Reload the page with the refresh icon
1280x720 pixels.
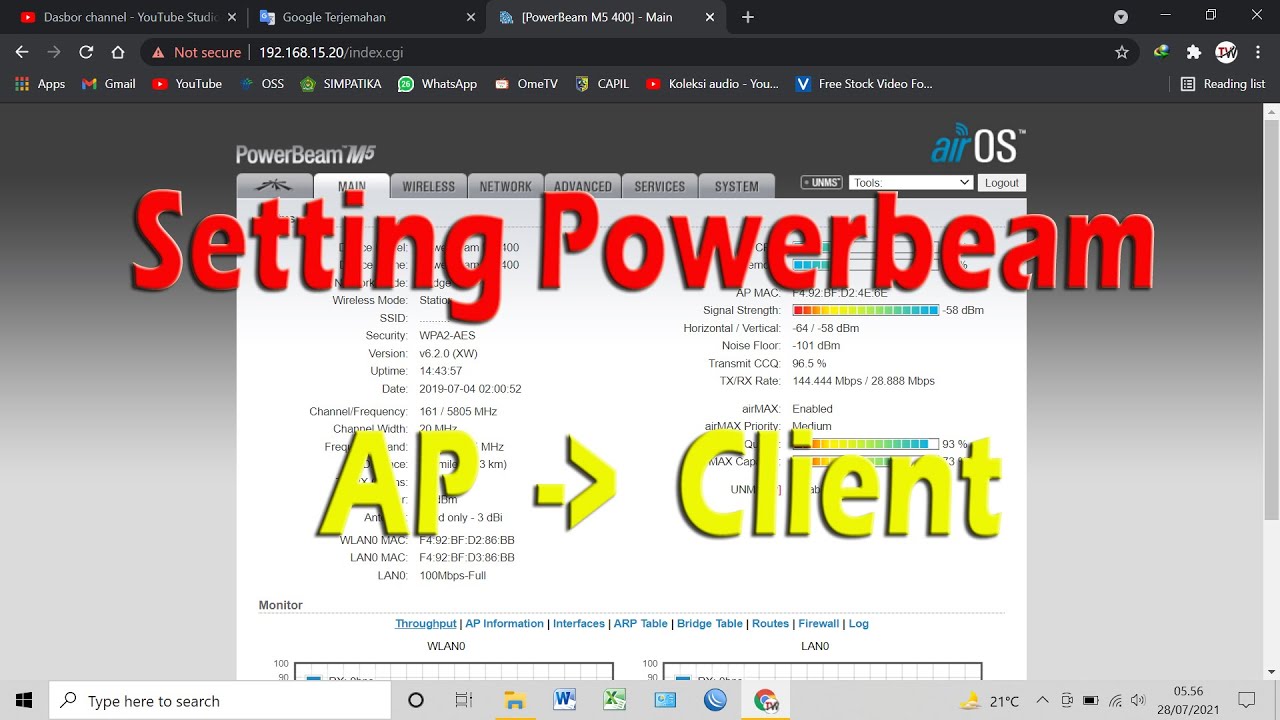coord(86,52)
